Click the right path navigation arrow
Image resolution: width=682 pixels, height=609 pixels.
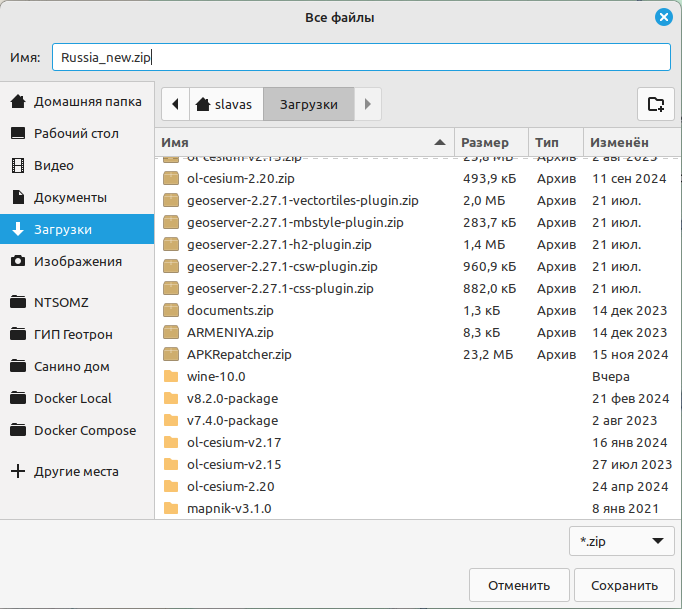(368, 104)
